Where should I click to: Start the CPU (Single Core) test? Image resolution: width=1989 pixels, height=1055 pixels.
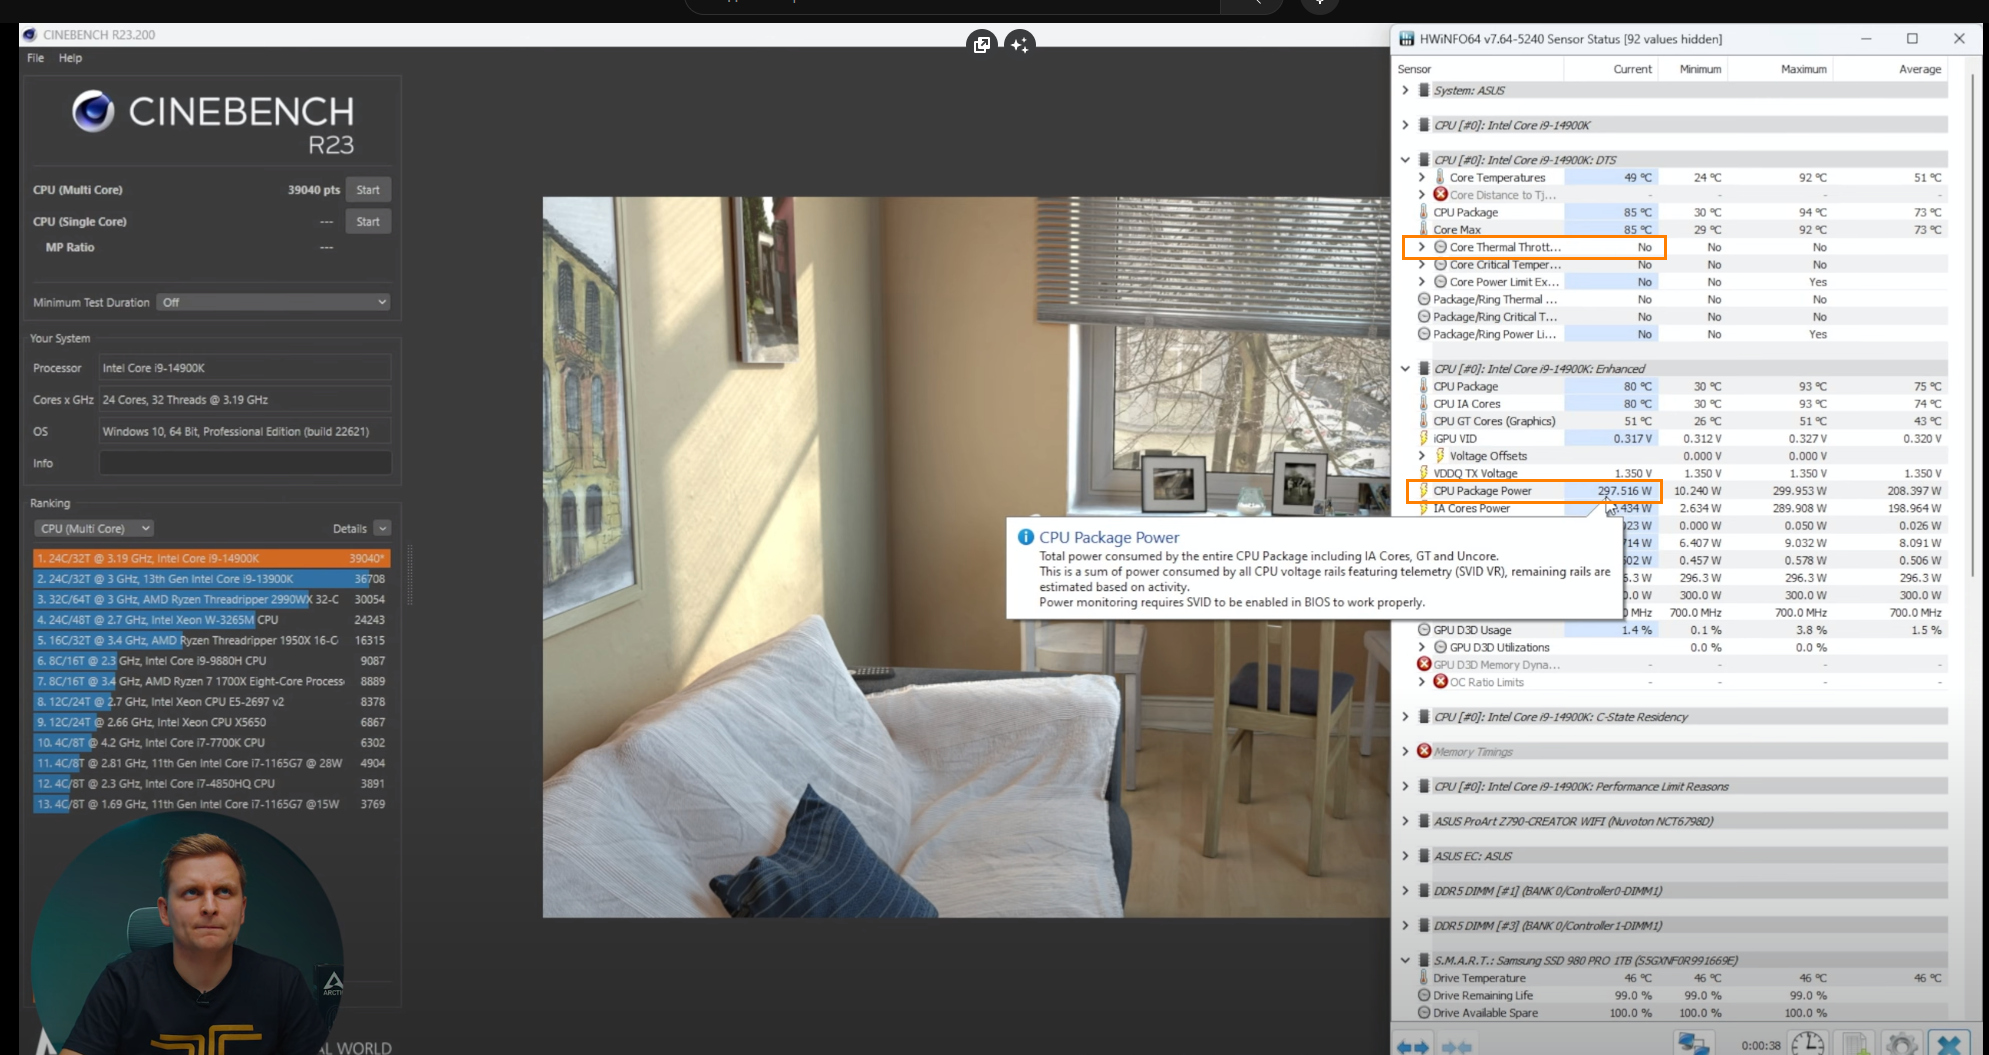coord(368,222)
